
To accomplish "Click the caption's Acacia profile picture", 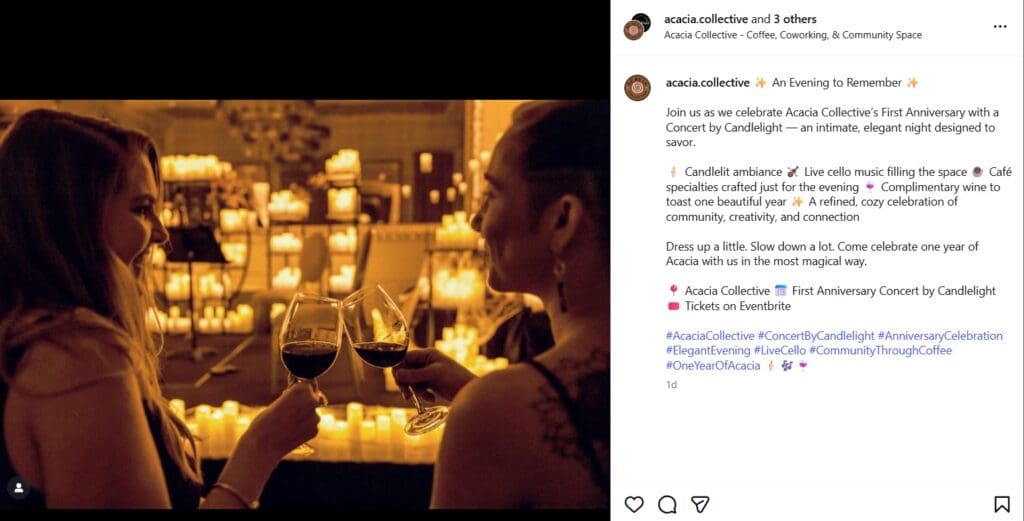I will tap(637, 88).
